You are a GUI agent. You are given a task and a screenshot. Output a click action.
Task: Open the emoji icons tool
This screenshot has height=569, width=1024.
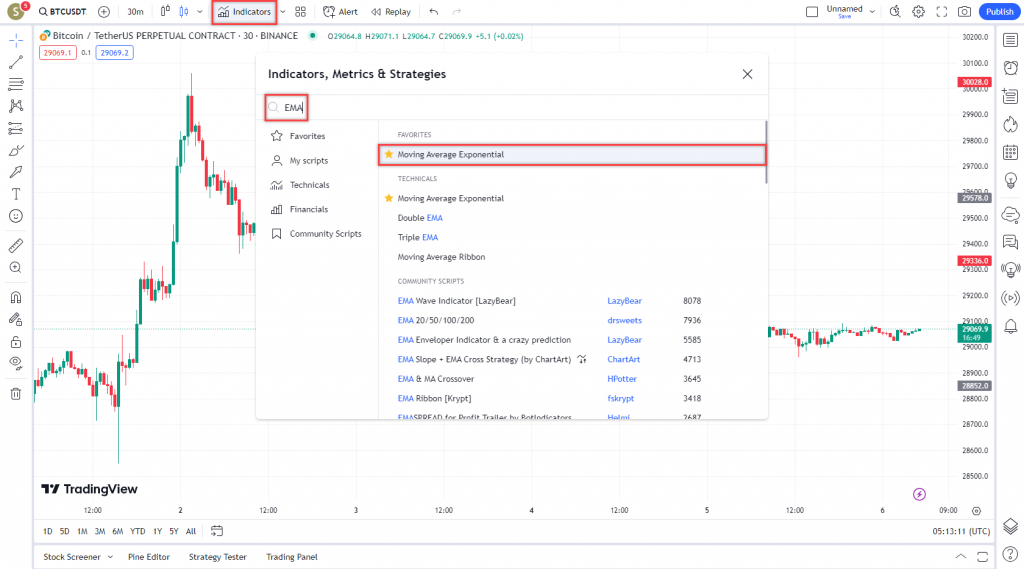(16, 216)
